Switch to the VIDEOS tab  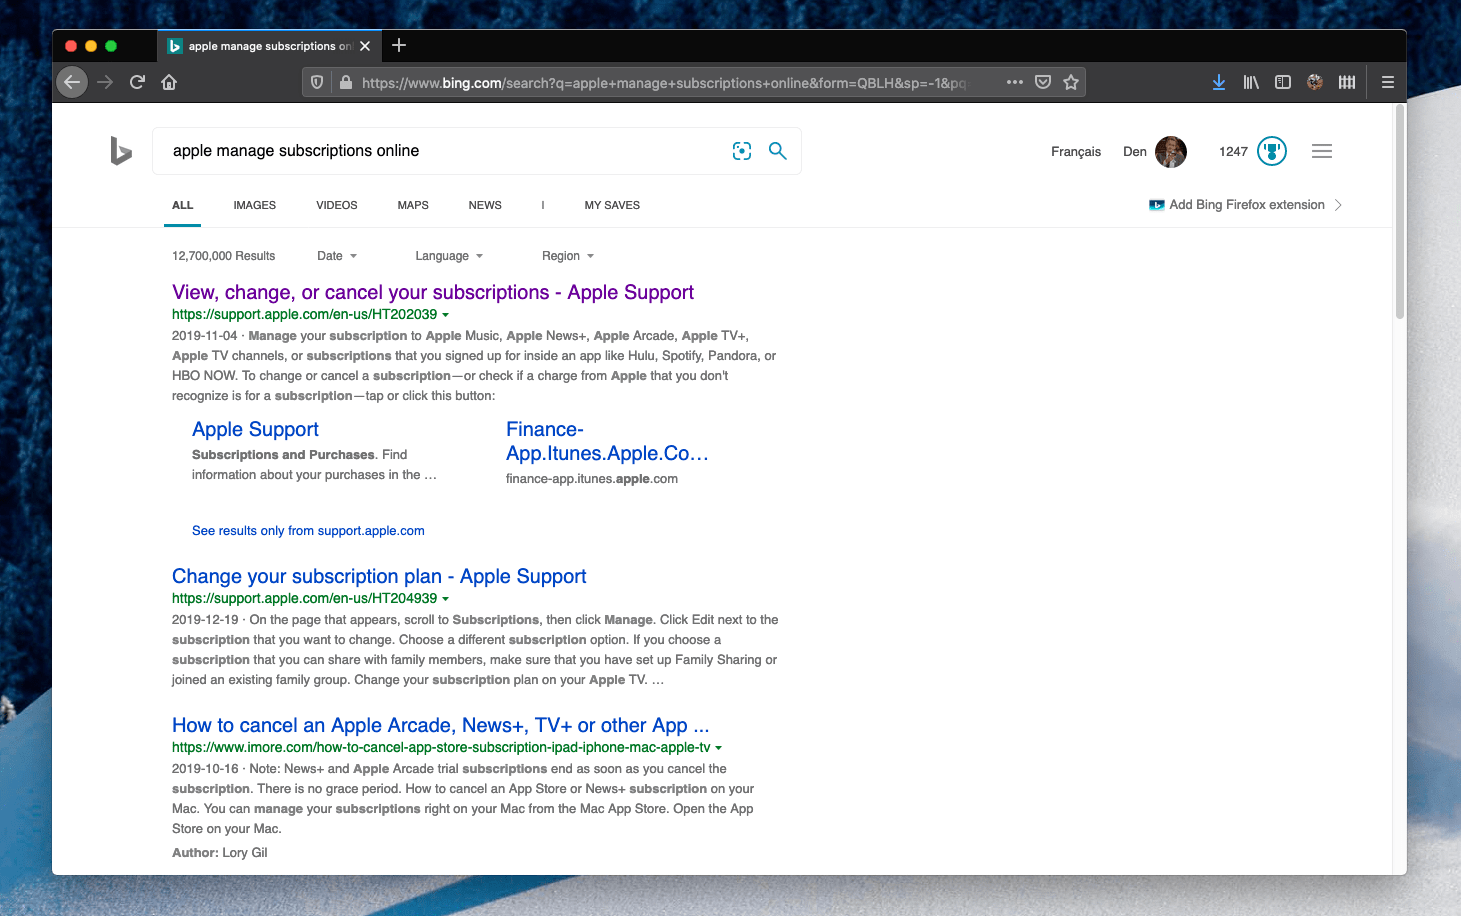pyautogui.click(x=337, y=205)
